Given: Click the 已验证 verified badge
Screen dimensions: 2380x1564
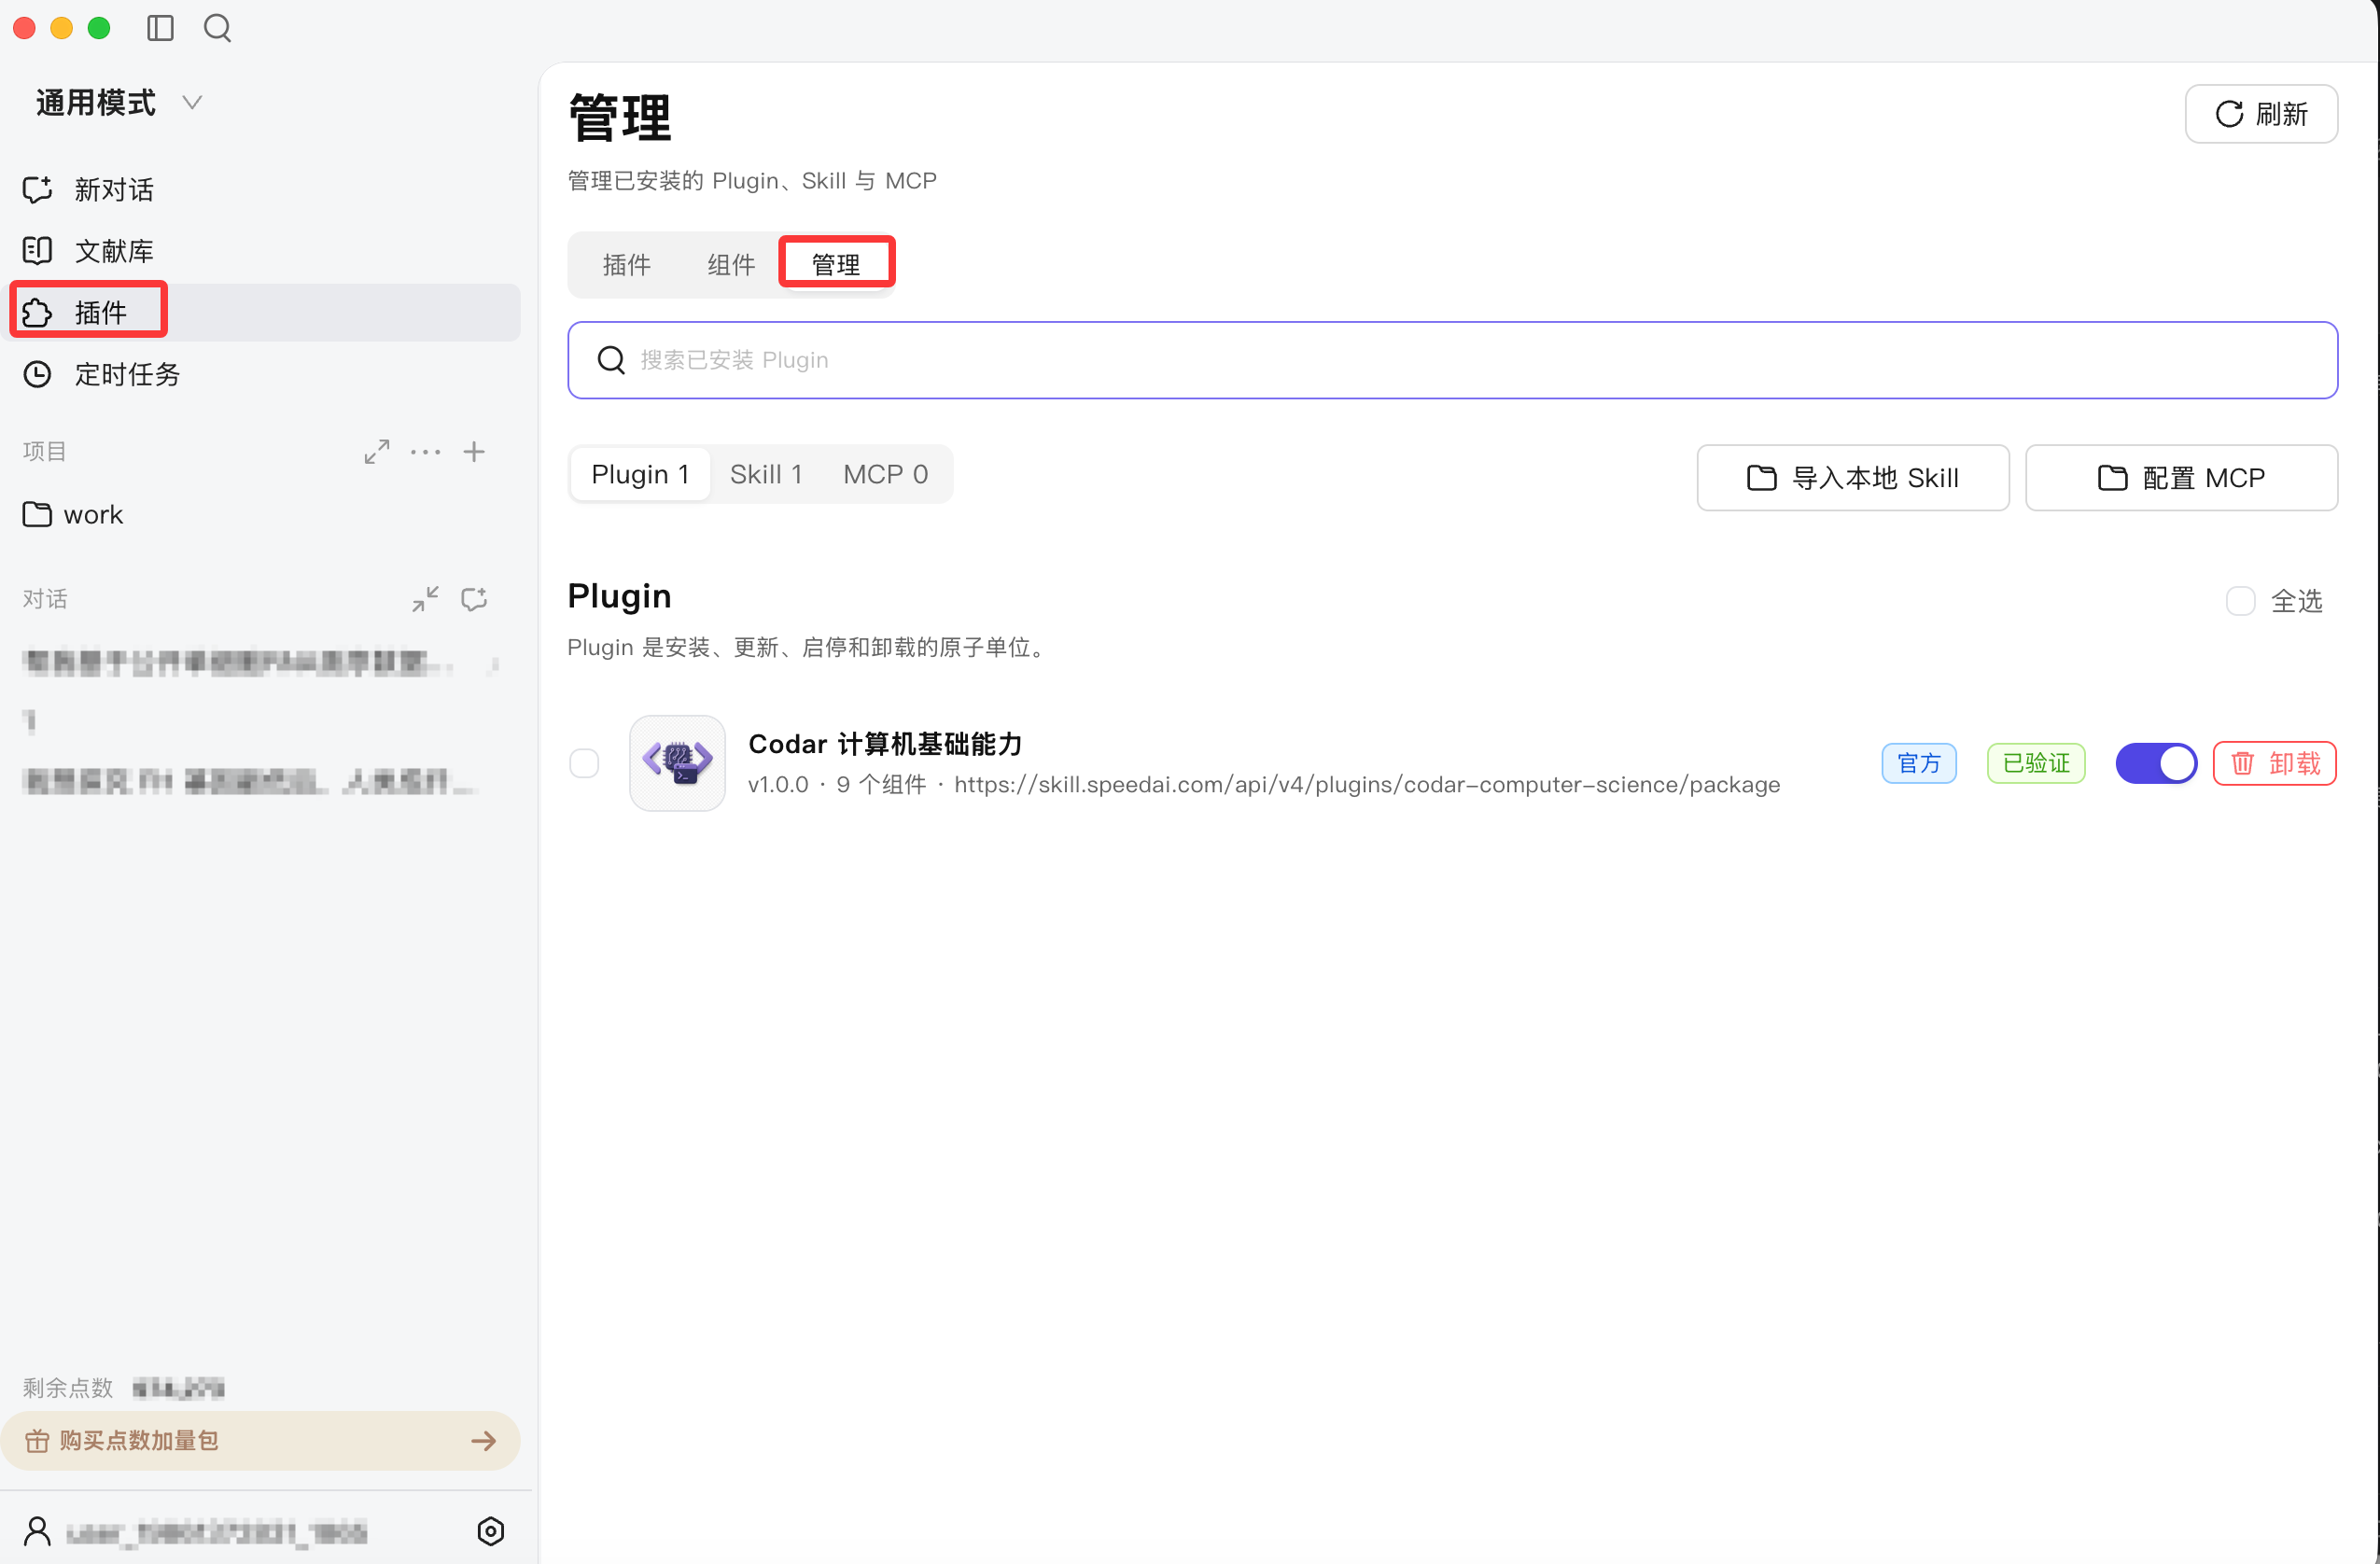Looking at the screenshot, I should (2036, 763).
